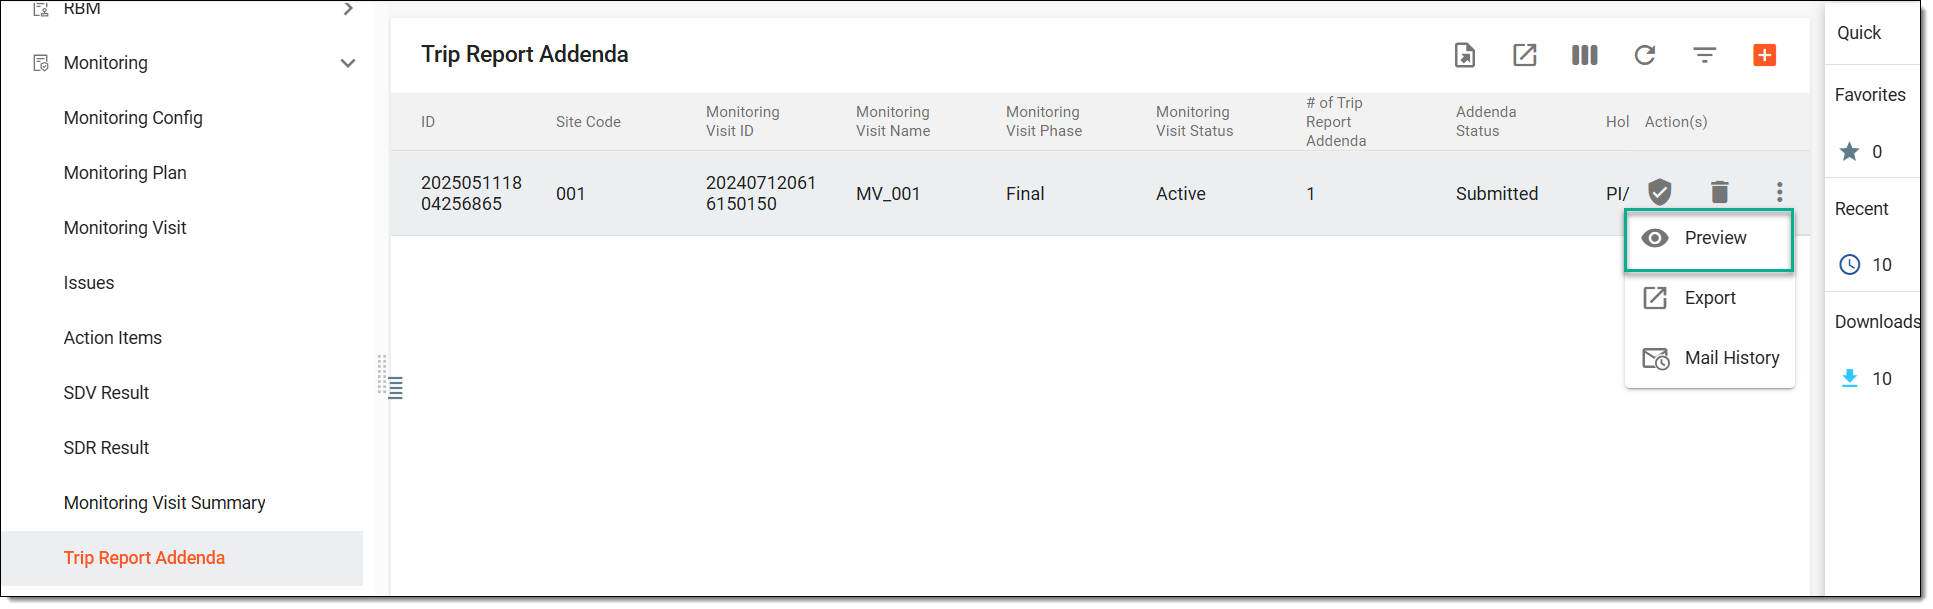Select Mail History from the context menu
The width and height of the screenshot is (1933, 609).
click(x=1709, y=358)
